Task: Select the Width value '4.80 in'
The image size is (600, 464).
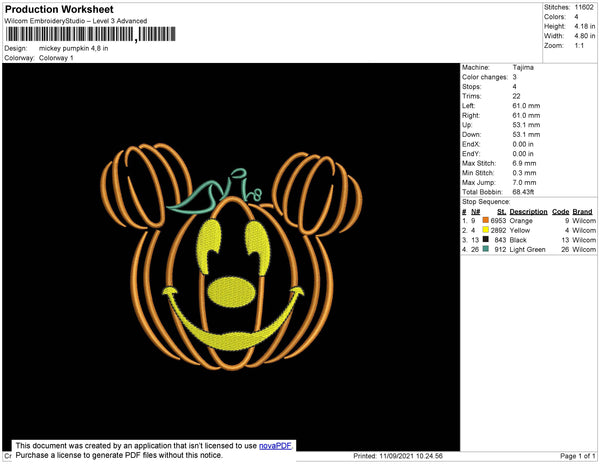Action: tap(585, 36)
